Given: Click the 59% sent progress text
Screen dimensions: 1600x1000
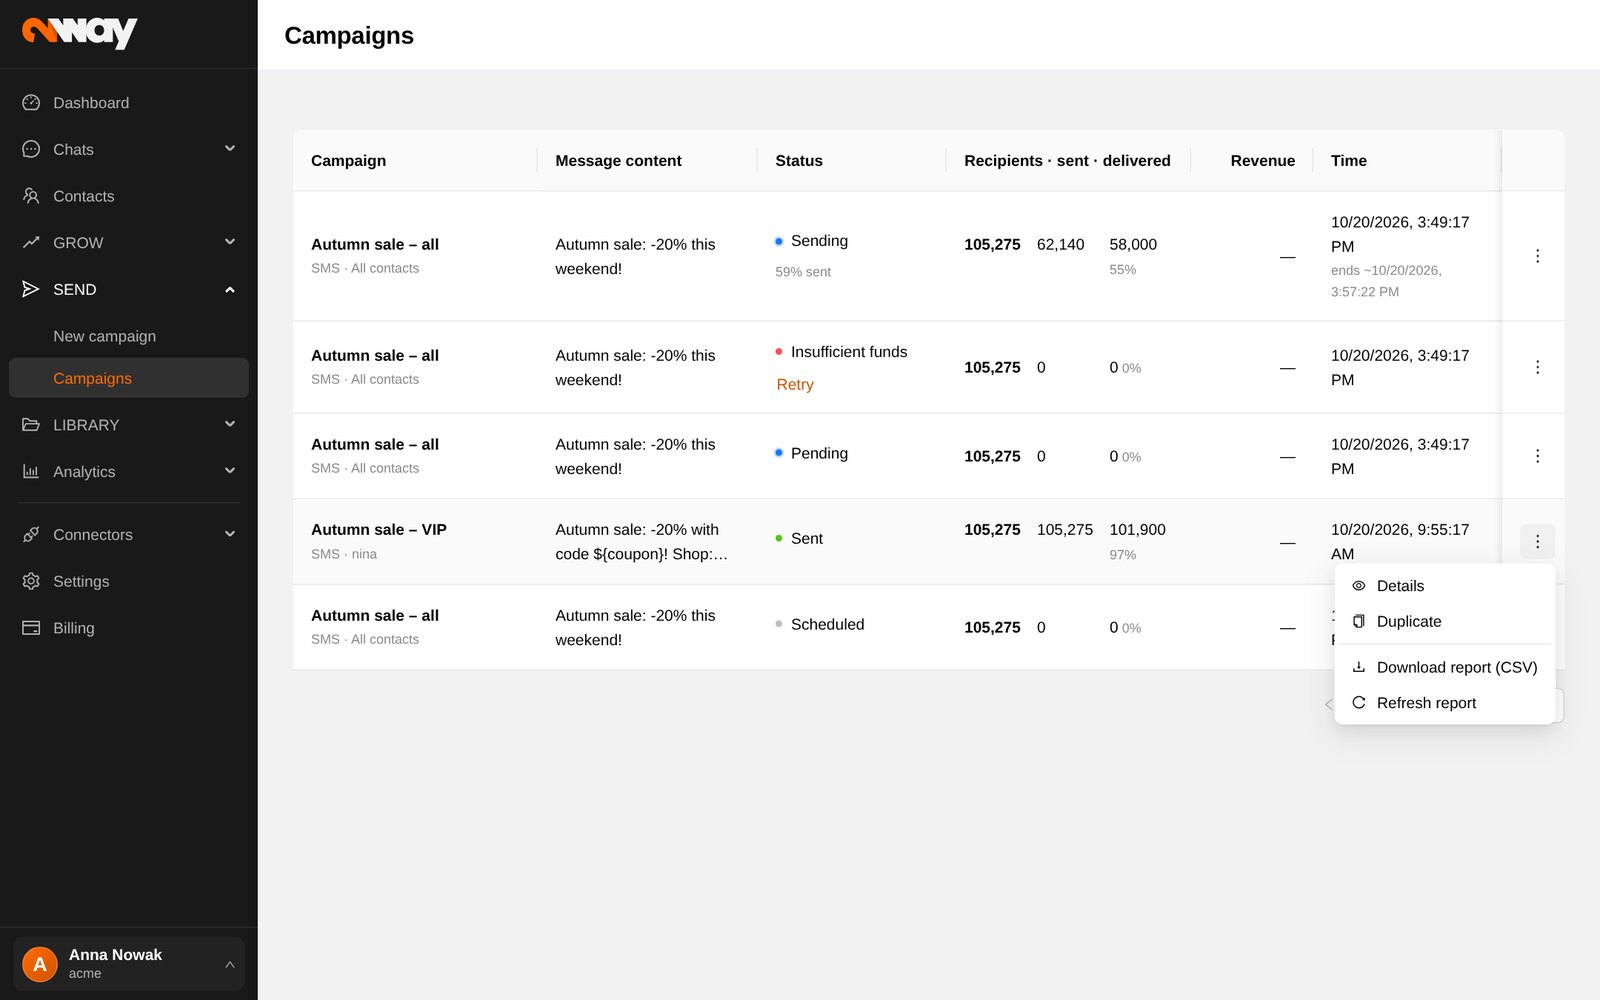Looking at the screenshot, I should pyautogui.click(x=803, y=272).
